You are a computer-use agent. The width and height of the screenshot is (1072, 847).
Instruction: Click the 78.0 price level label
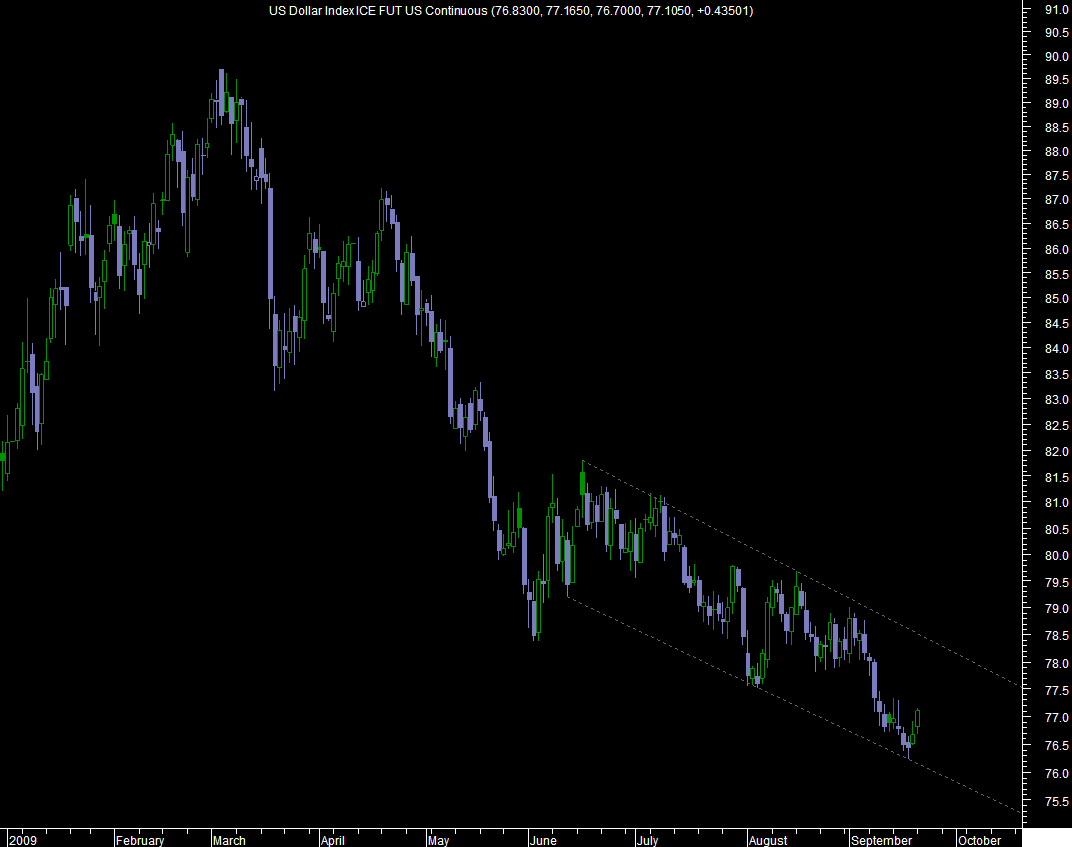tap(1056, 663)
